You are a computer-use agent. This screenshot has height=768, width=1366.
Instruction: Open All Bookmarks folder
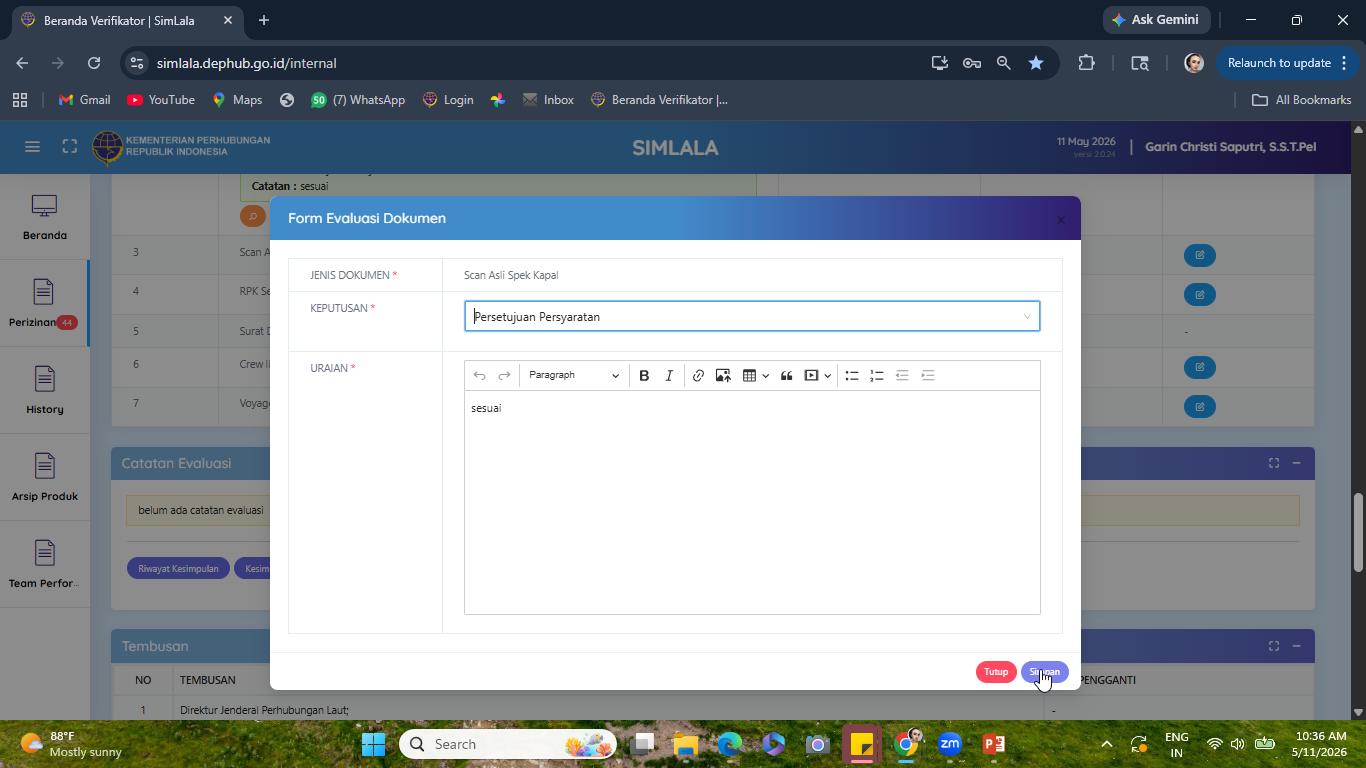click(x=1302, y=100)
